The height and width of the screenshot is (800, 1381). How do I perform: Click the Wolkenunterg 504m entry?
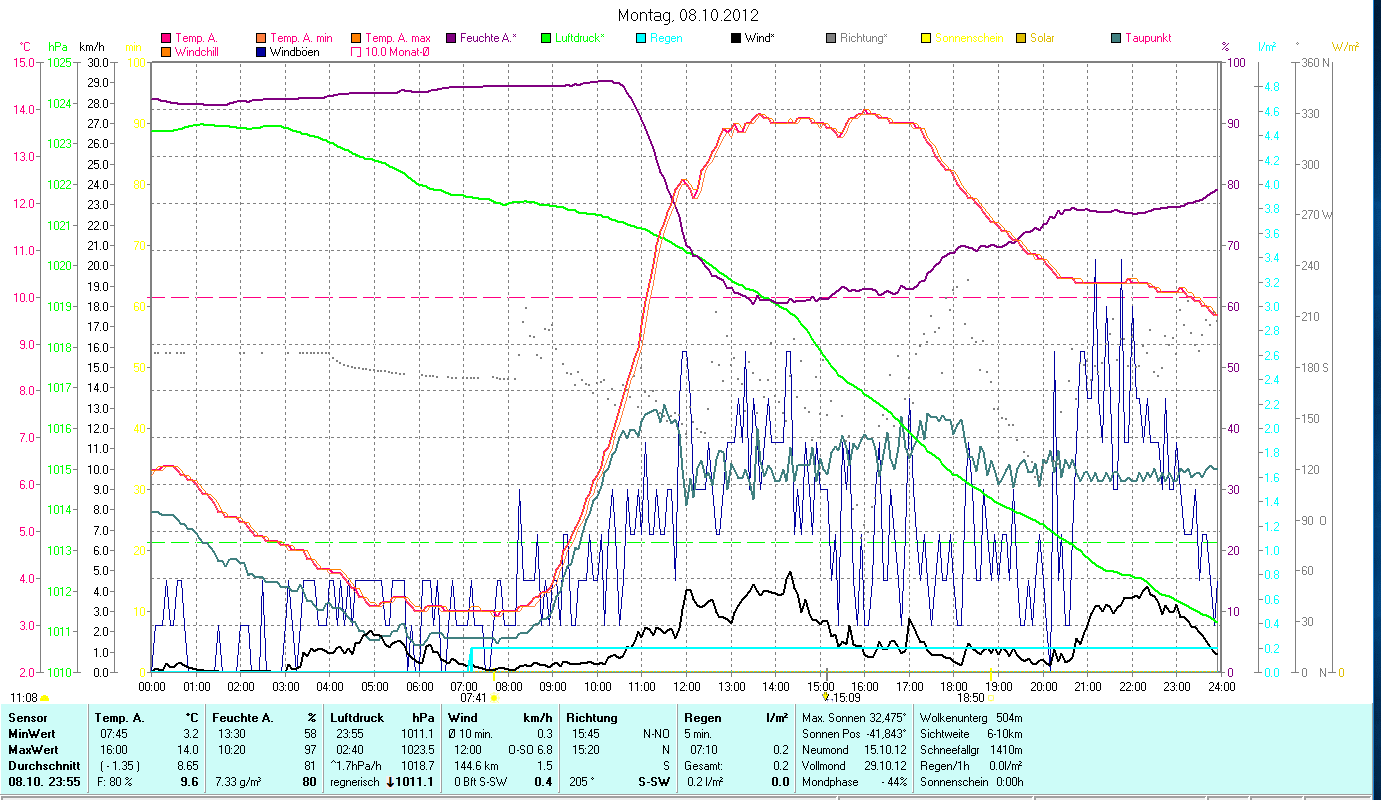tap(970, 718)
